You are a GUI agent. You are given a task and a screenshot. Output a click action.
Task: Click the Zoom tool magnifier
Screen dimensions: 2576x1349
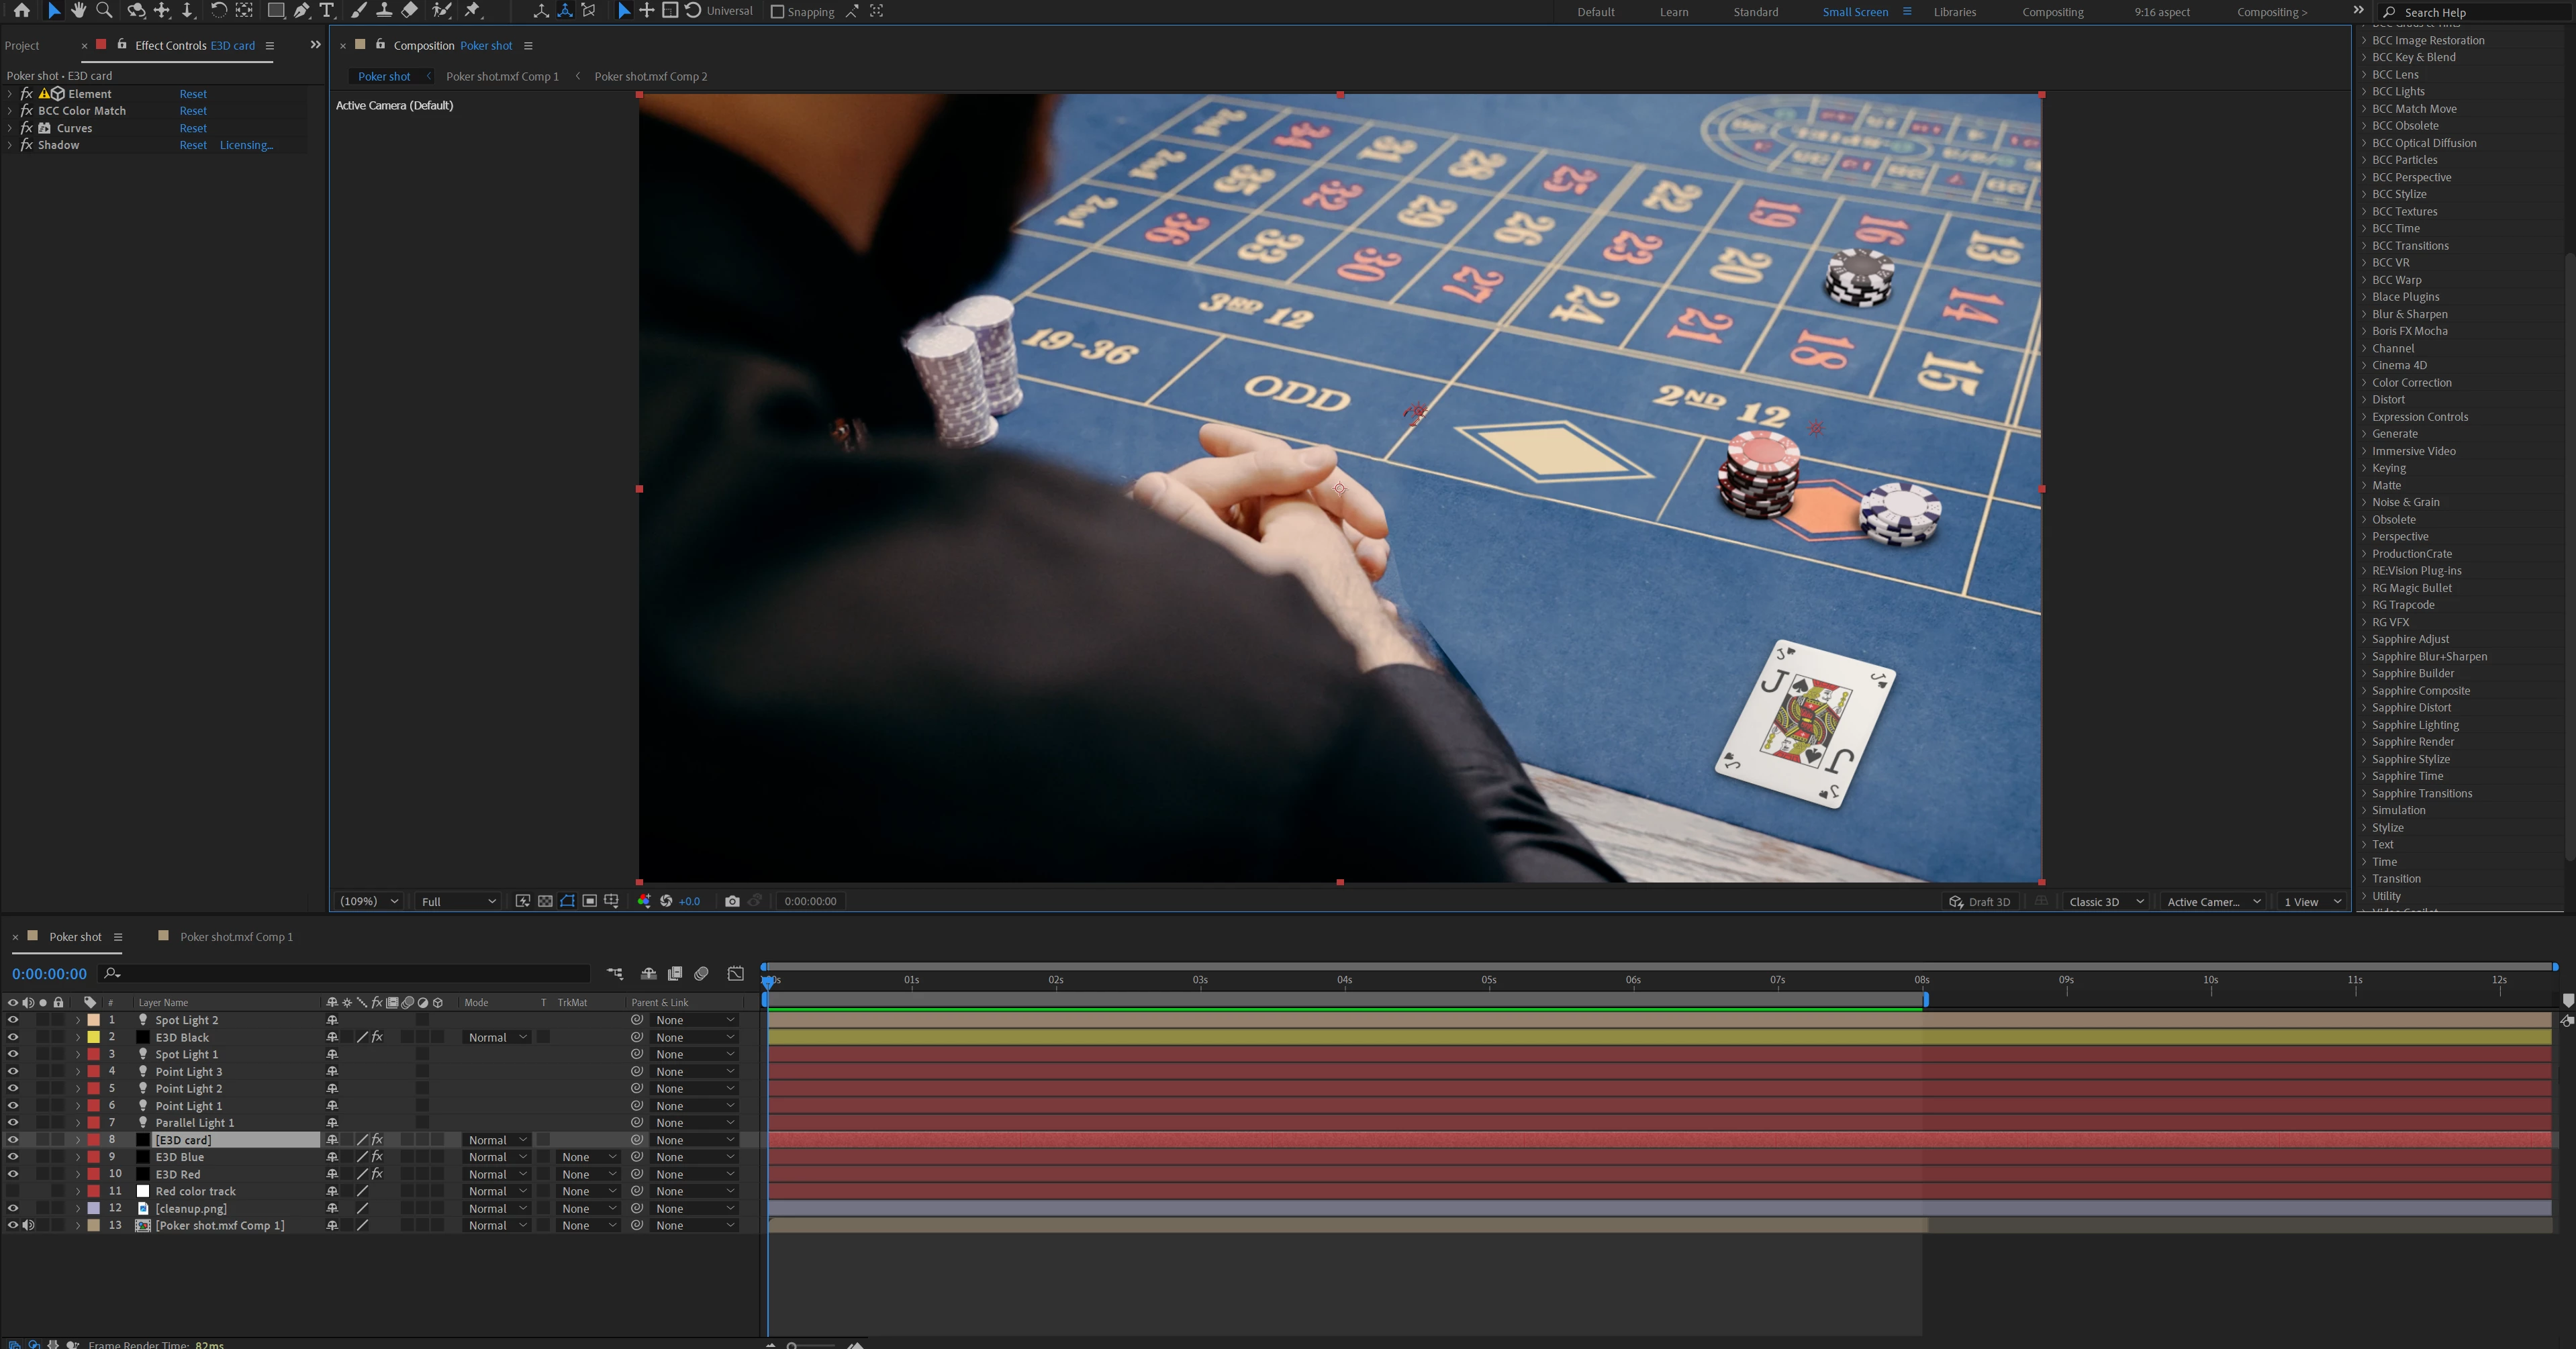click(104, 11)
